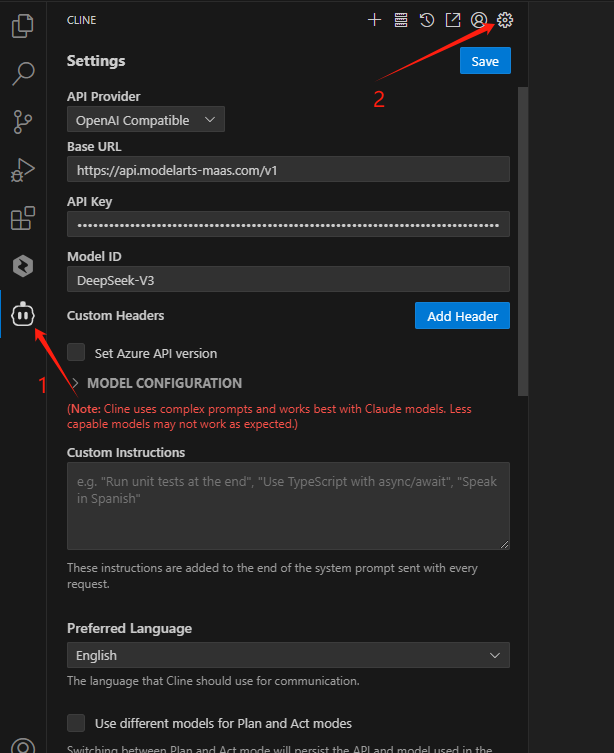Enable Set Azure API version checkbox

pyautogui.click(x=76, y=352)
